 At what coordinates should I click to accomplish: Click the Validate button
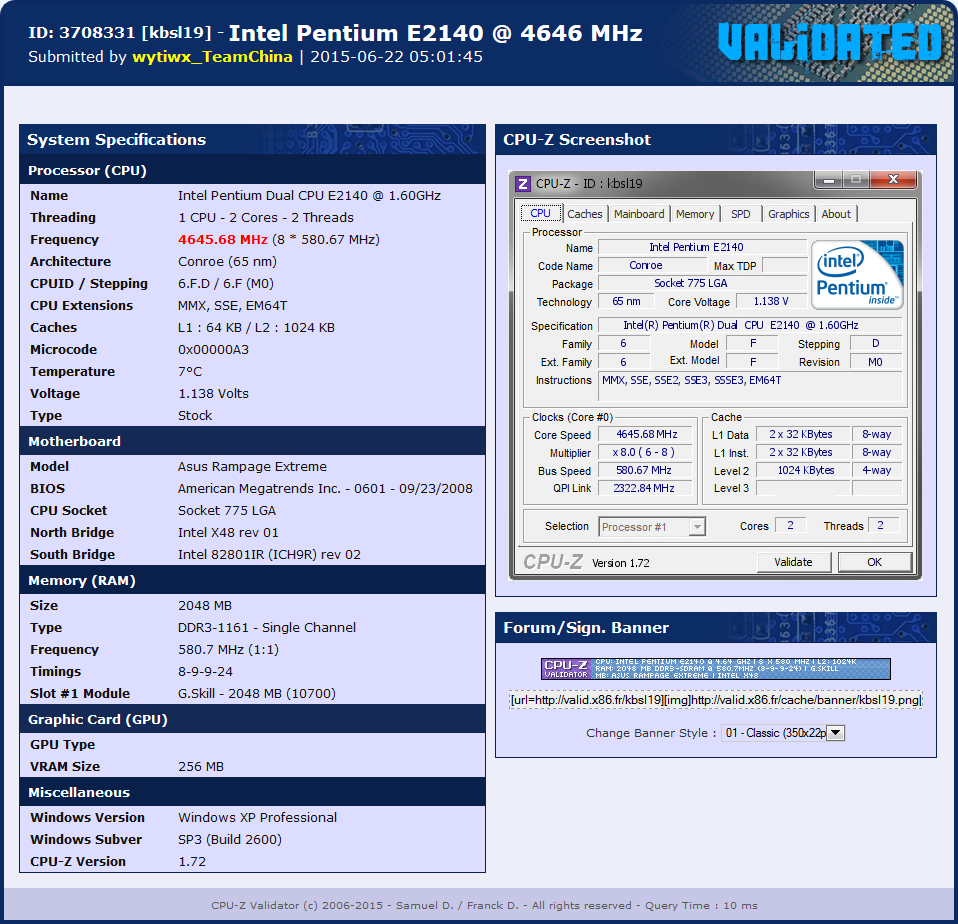[x=794, y=562]
